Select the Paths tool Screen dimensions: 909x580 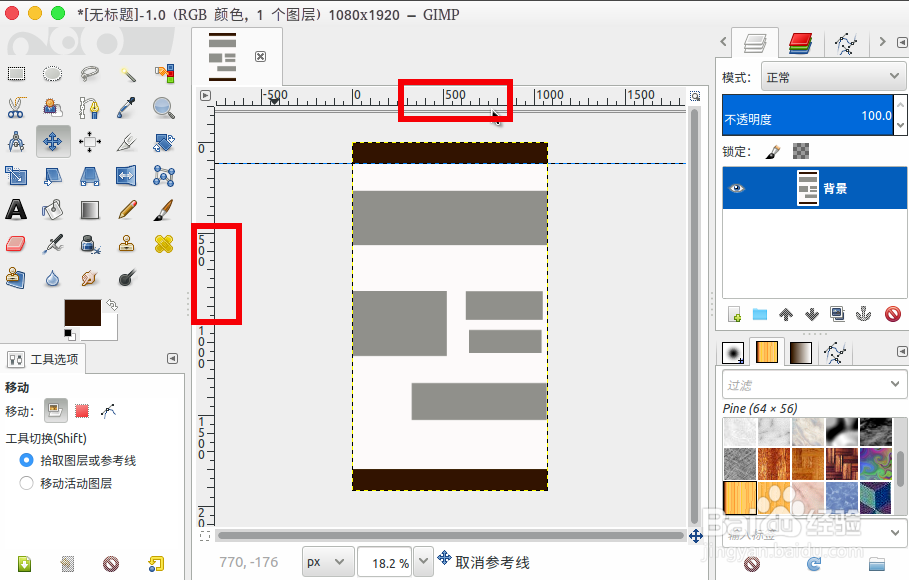(x=90, y=107)
